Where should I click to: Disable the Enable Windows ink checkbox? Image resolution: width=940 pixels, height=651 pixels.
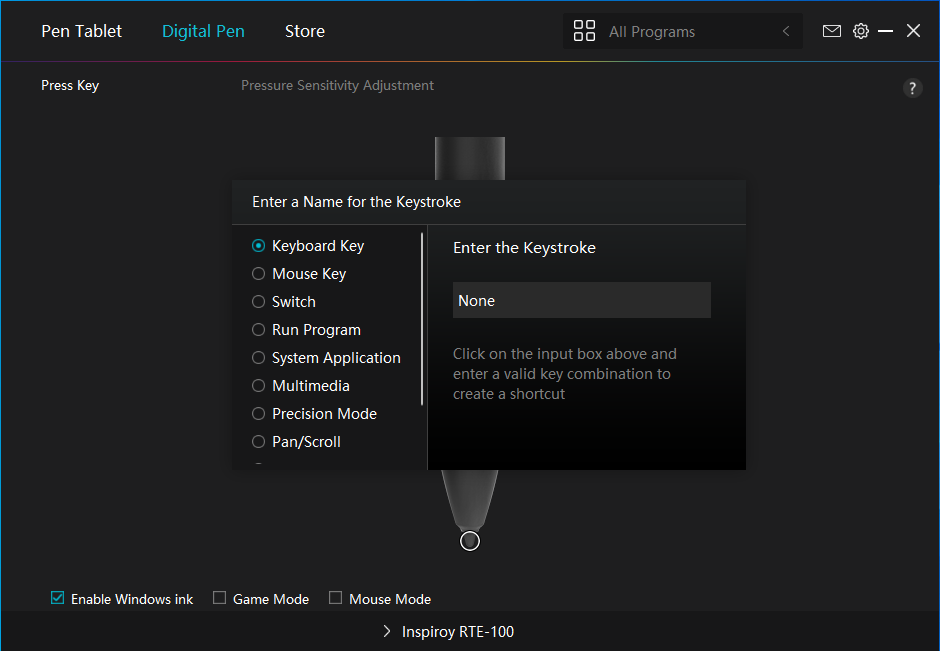(58, 599)
